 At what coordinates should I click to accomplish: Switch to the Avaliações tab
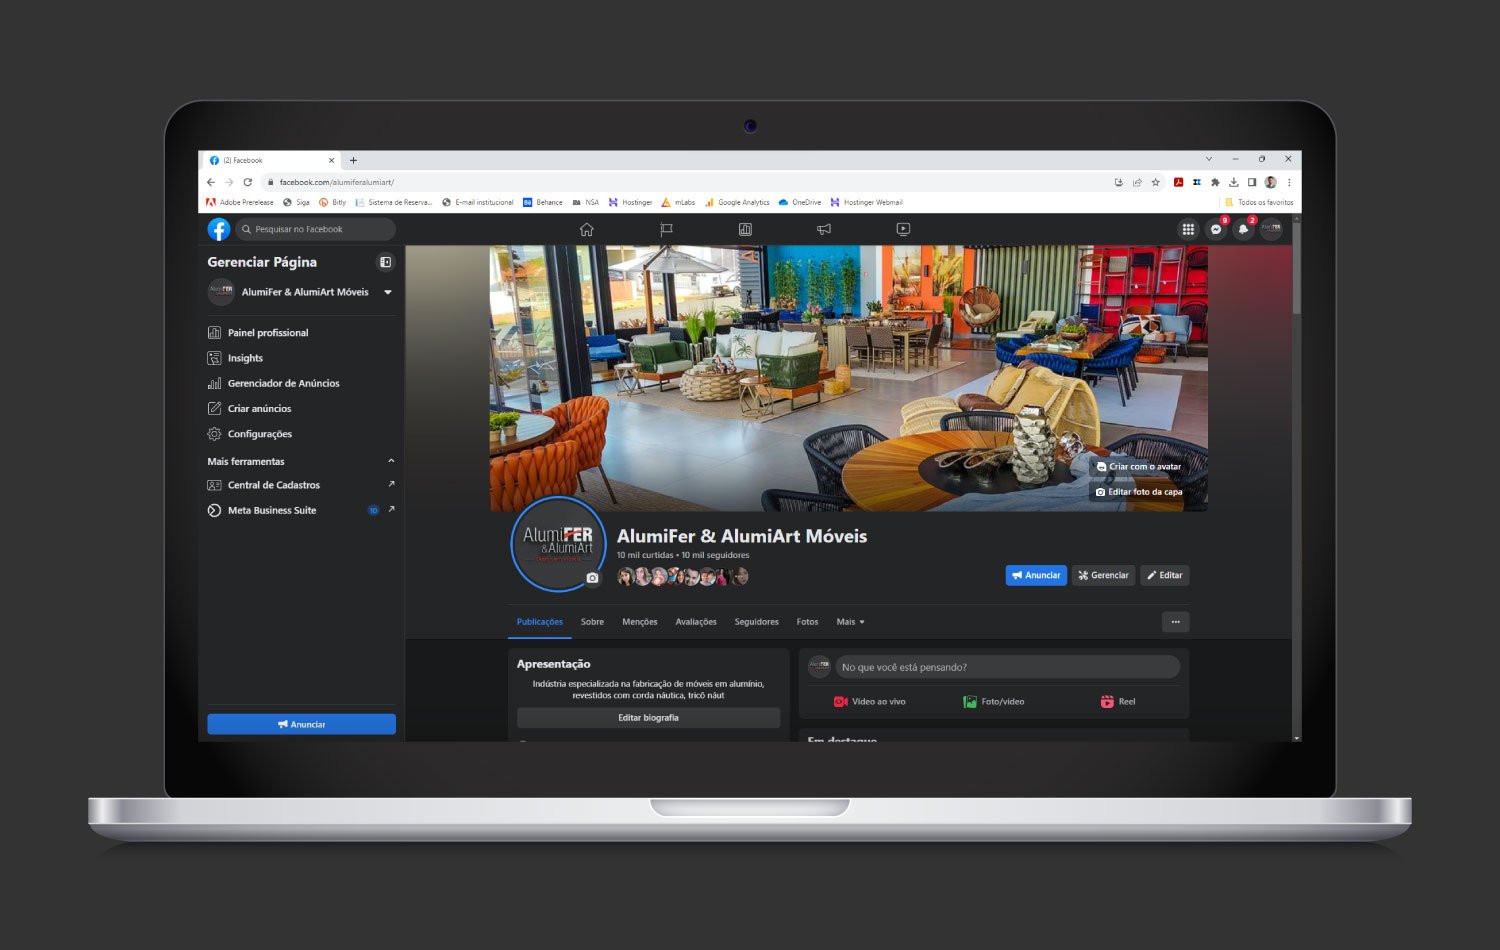coord(696,622)
